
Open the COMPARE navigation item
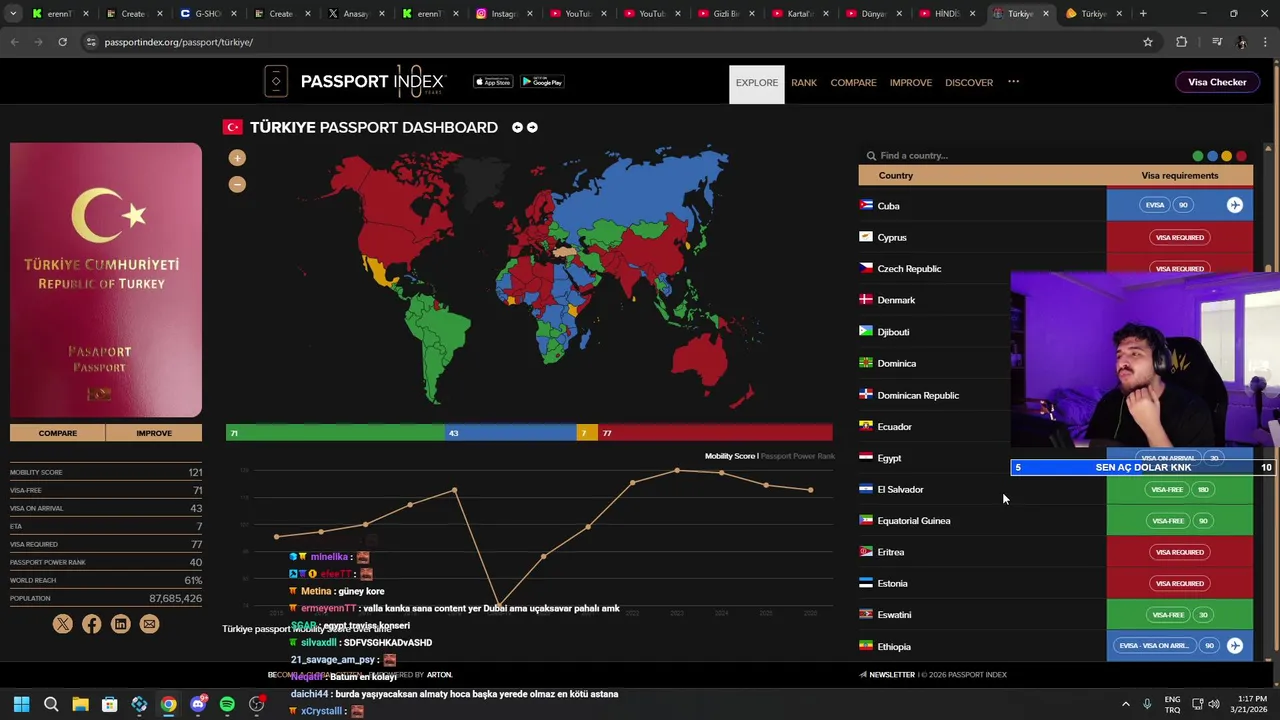coord(853,83)
